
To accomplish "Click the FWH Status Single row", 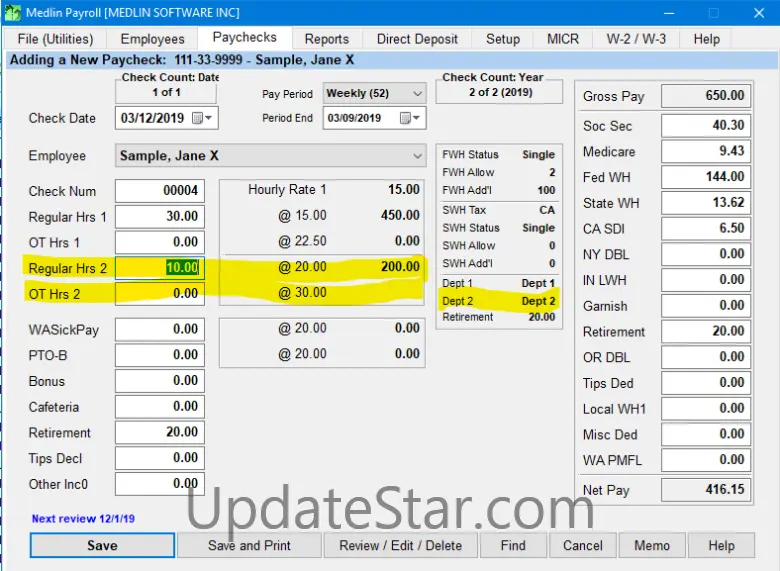I will [x=498, y=155].
